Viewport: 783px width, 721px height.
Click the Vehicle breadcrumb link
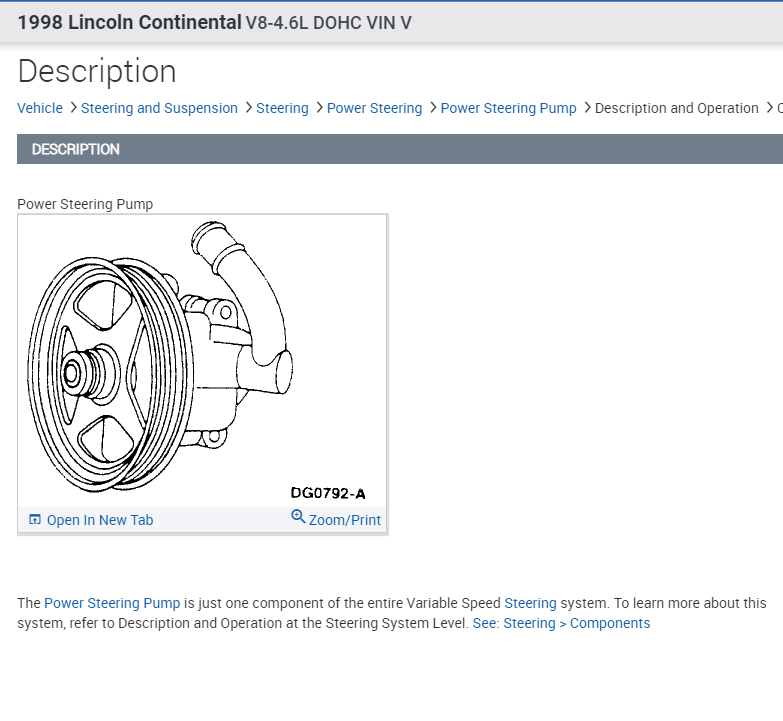(40, 108)
